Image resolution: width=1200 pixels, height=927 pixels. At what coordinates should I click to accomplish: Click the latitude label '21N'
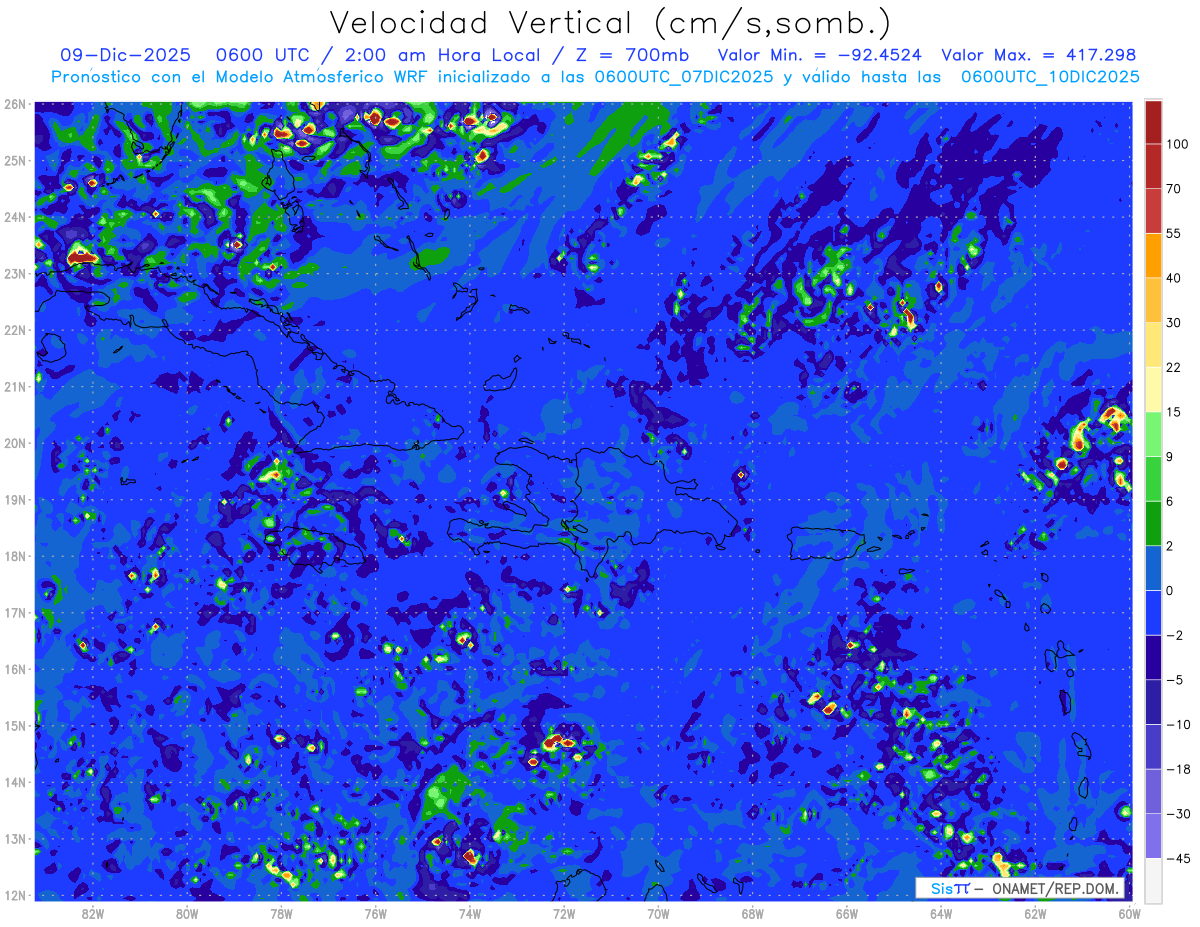tap(15, 386)
